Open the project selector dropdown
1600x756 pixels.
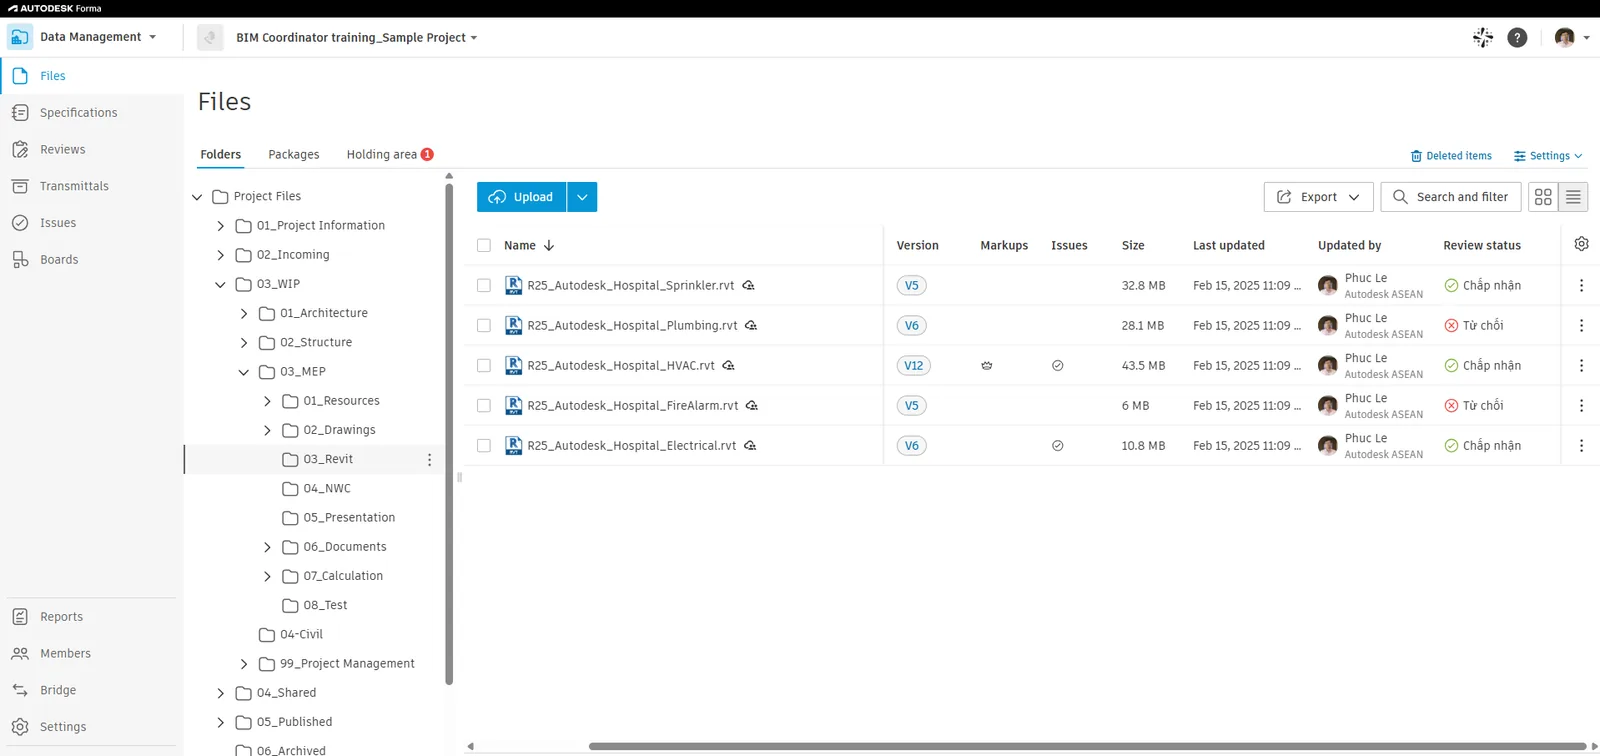[356, 37]
